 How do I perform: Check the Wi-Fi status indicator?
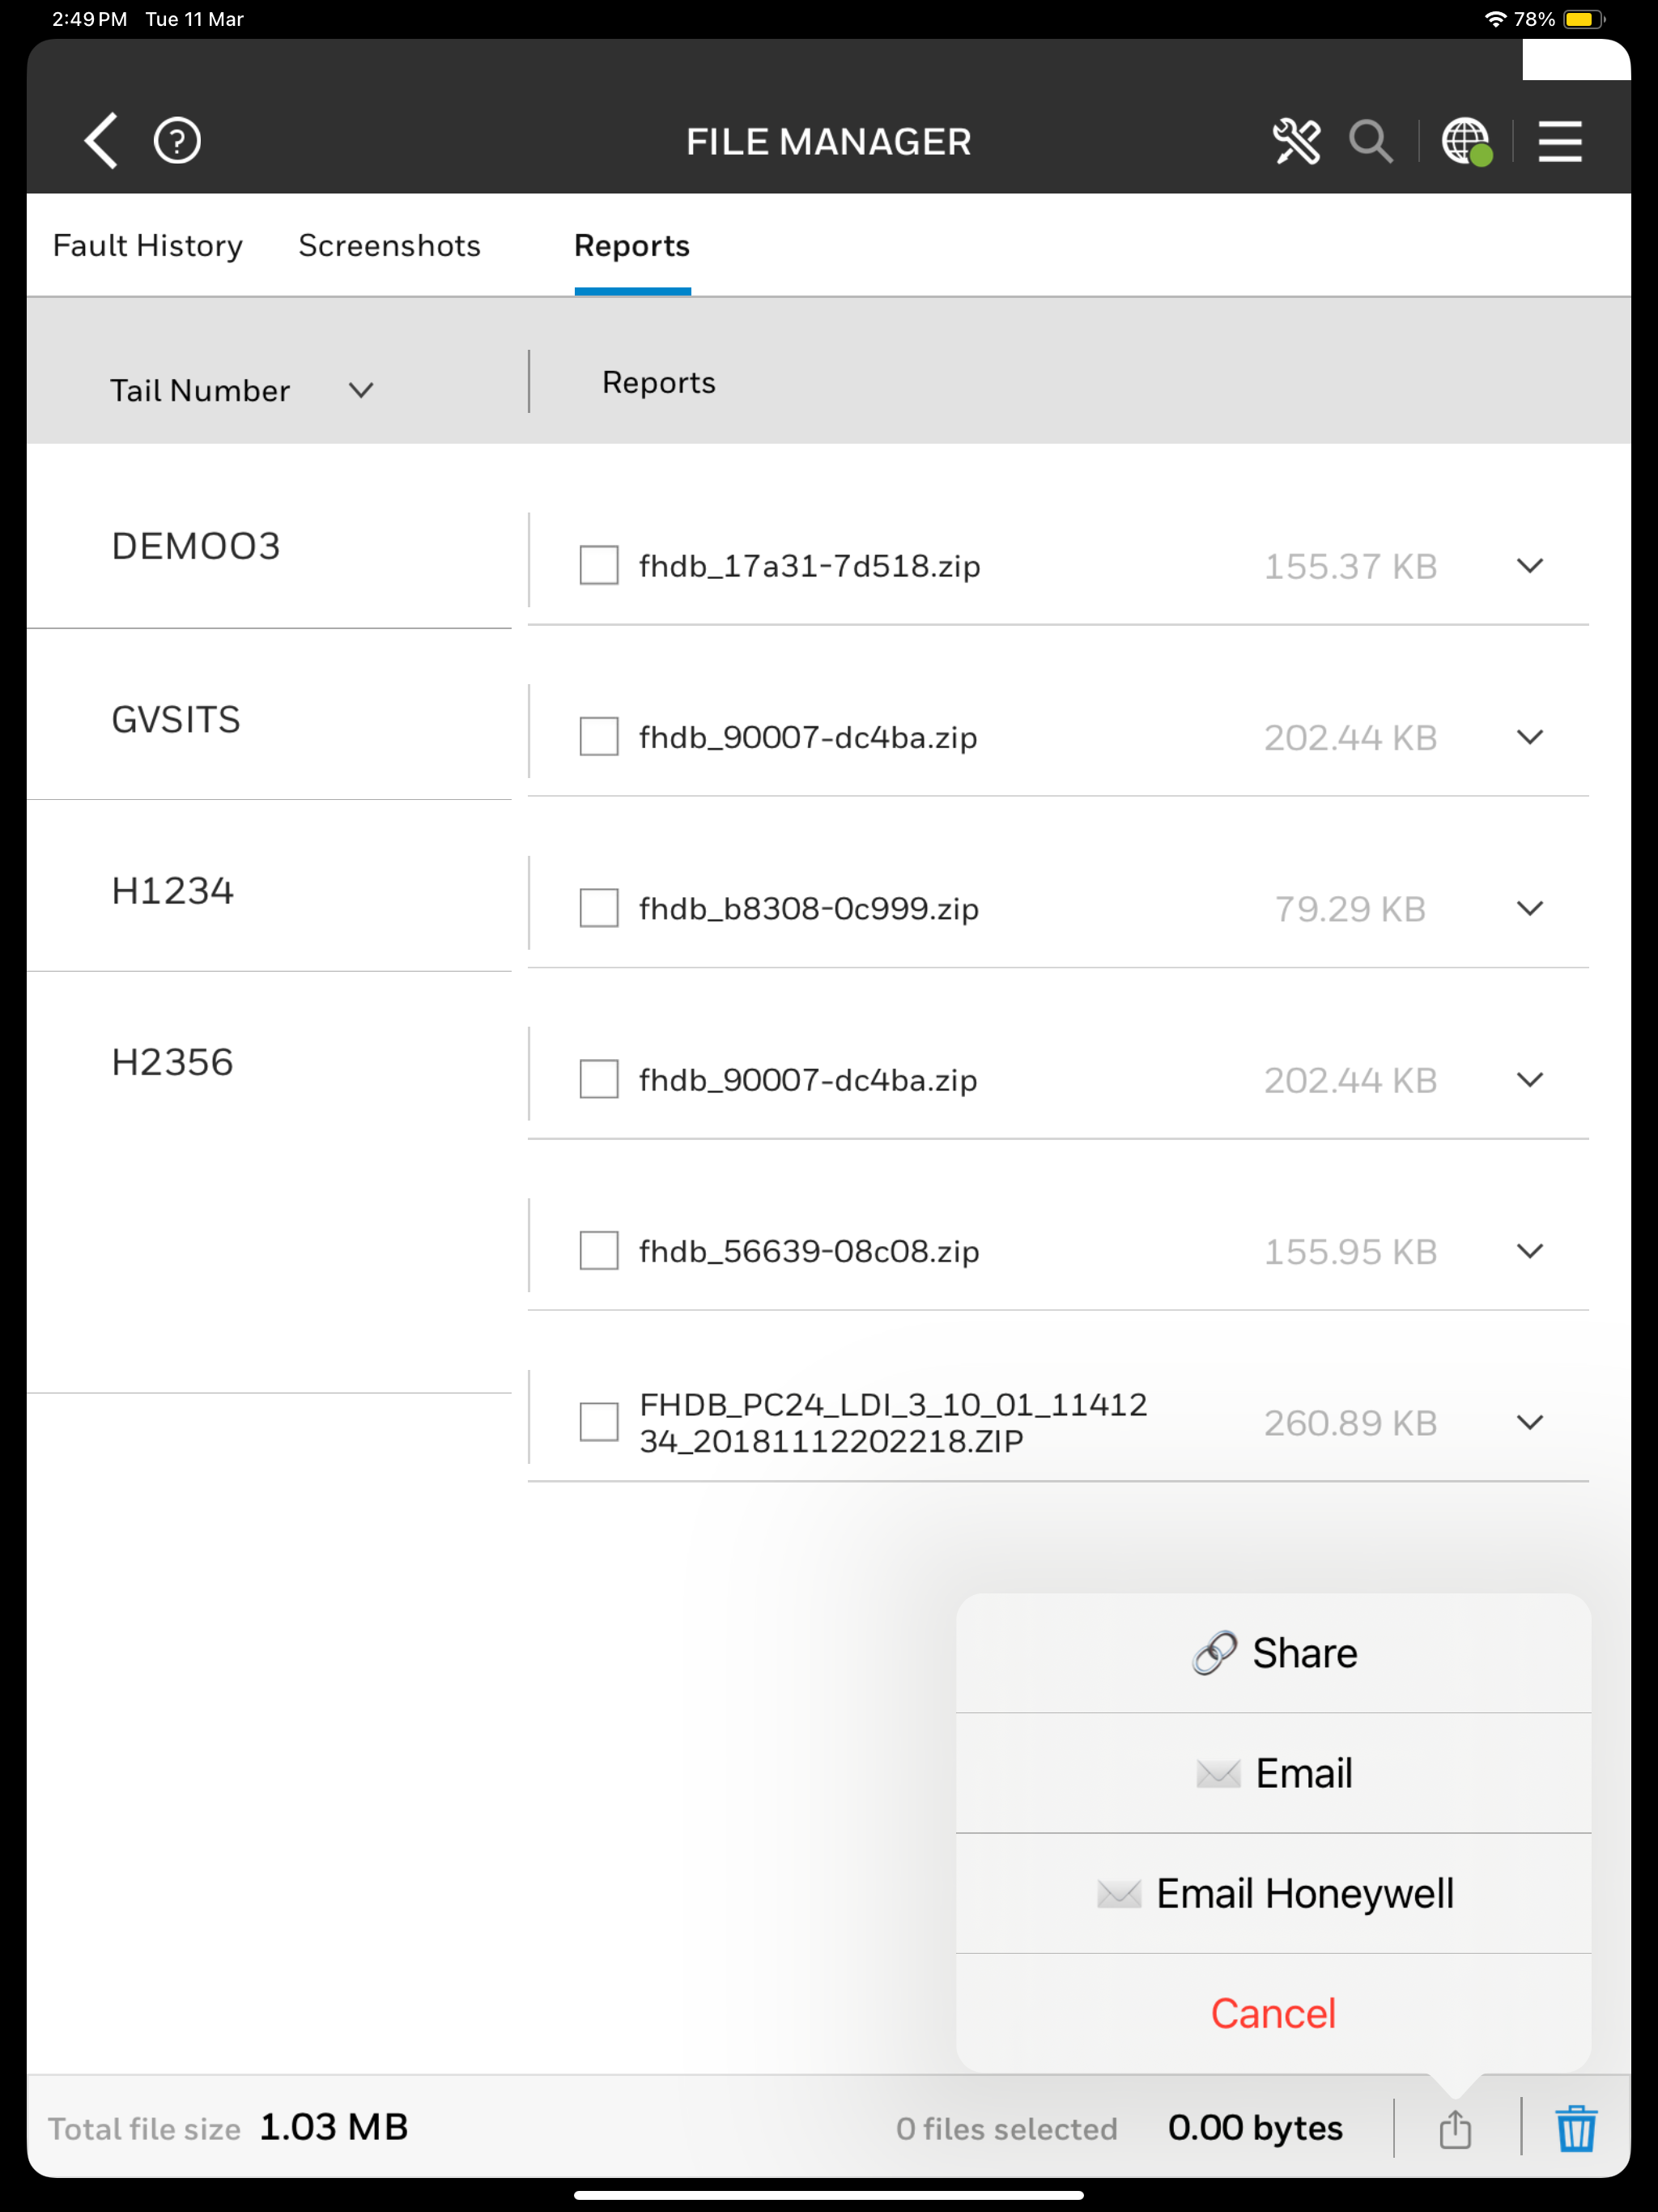point(1495,19)
